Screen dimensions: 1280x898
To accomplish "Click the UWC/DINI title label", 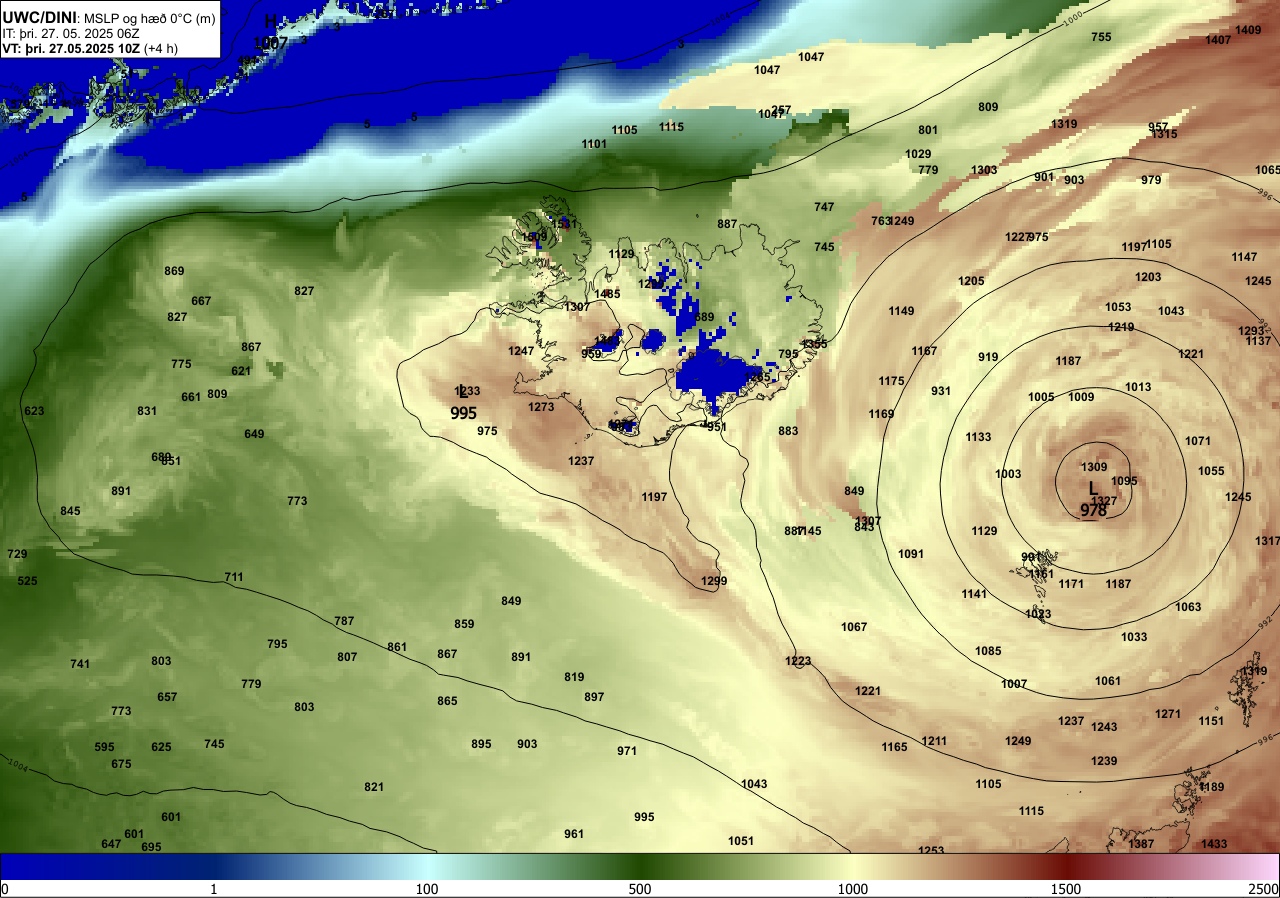I will point(39,17).
